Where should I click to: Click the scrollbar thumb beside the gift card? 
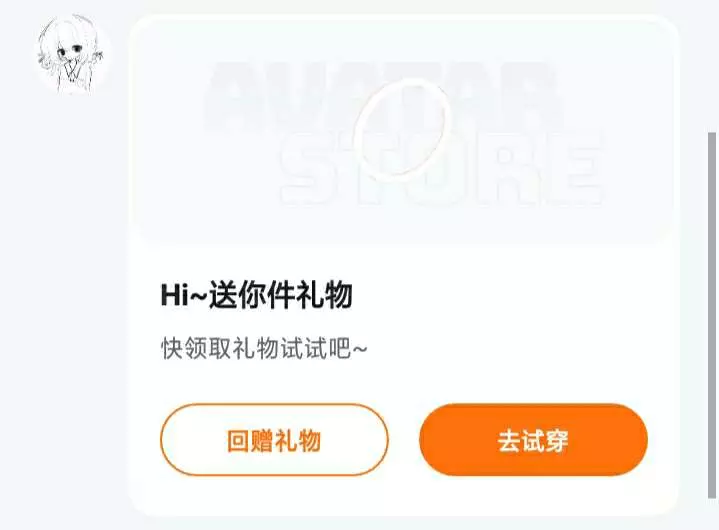tap(712, 315)
